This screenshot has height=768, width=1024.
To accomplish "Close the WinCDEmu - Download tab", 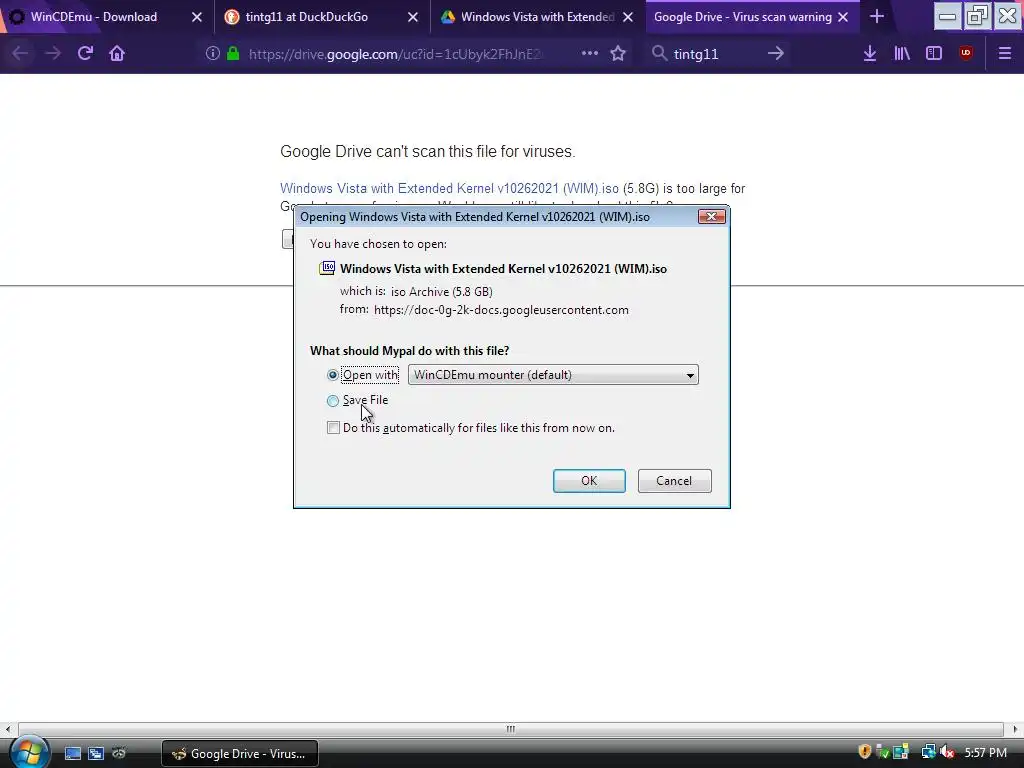I will (197, 17).
